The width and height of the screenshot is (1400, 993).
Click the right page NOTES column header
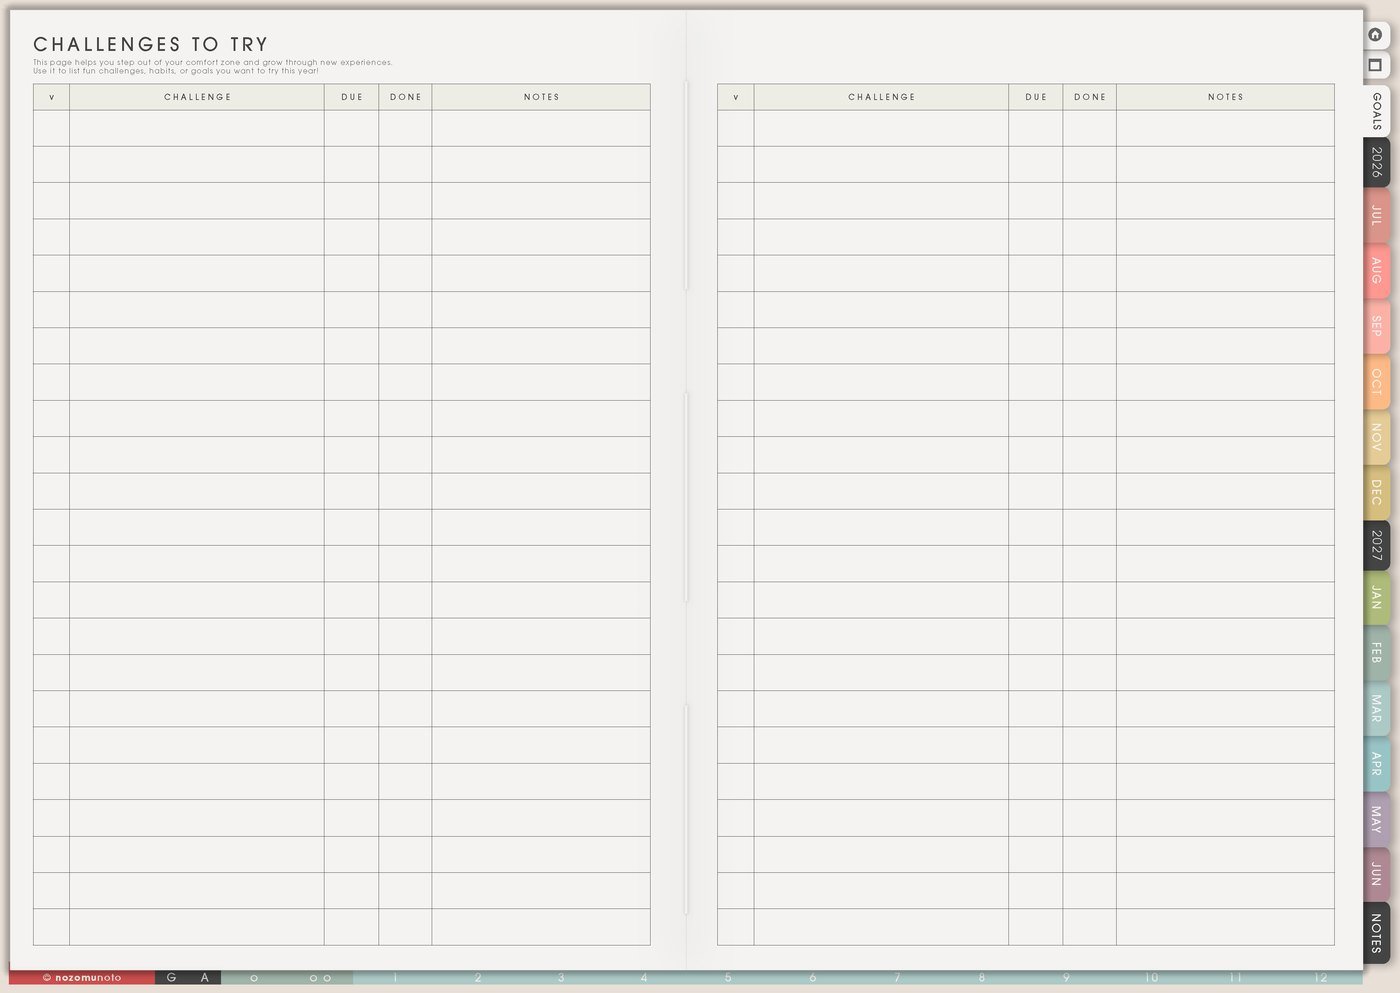(x=1225, y=97)
